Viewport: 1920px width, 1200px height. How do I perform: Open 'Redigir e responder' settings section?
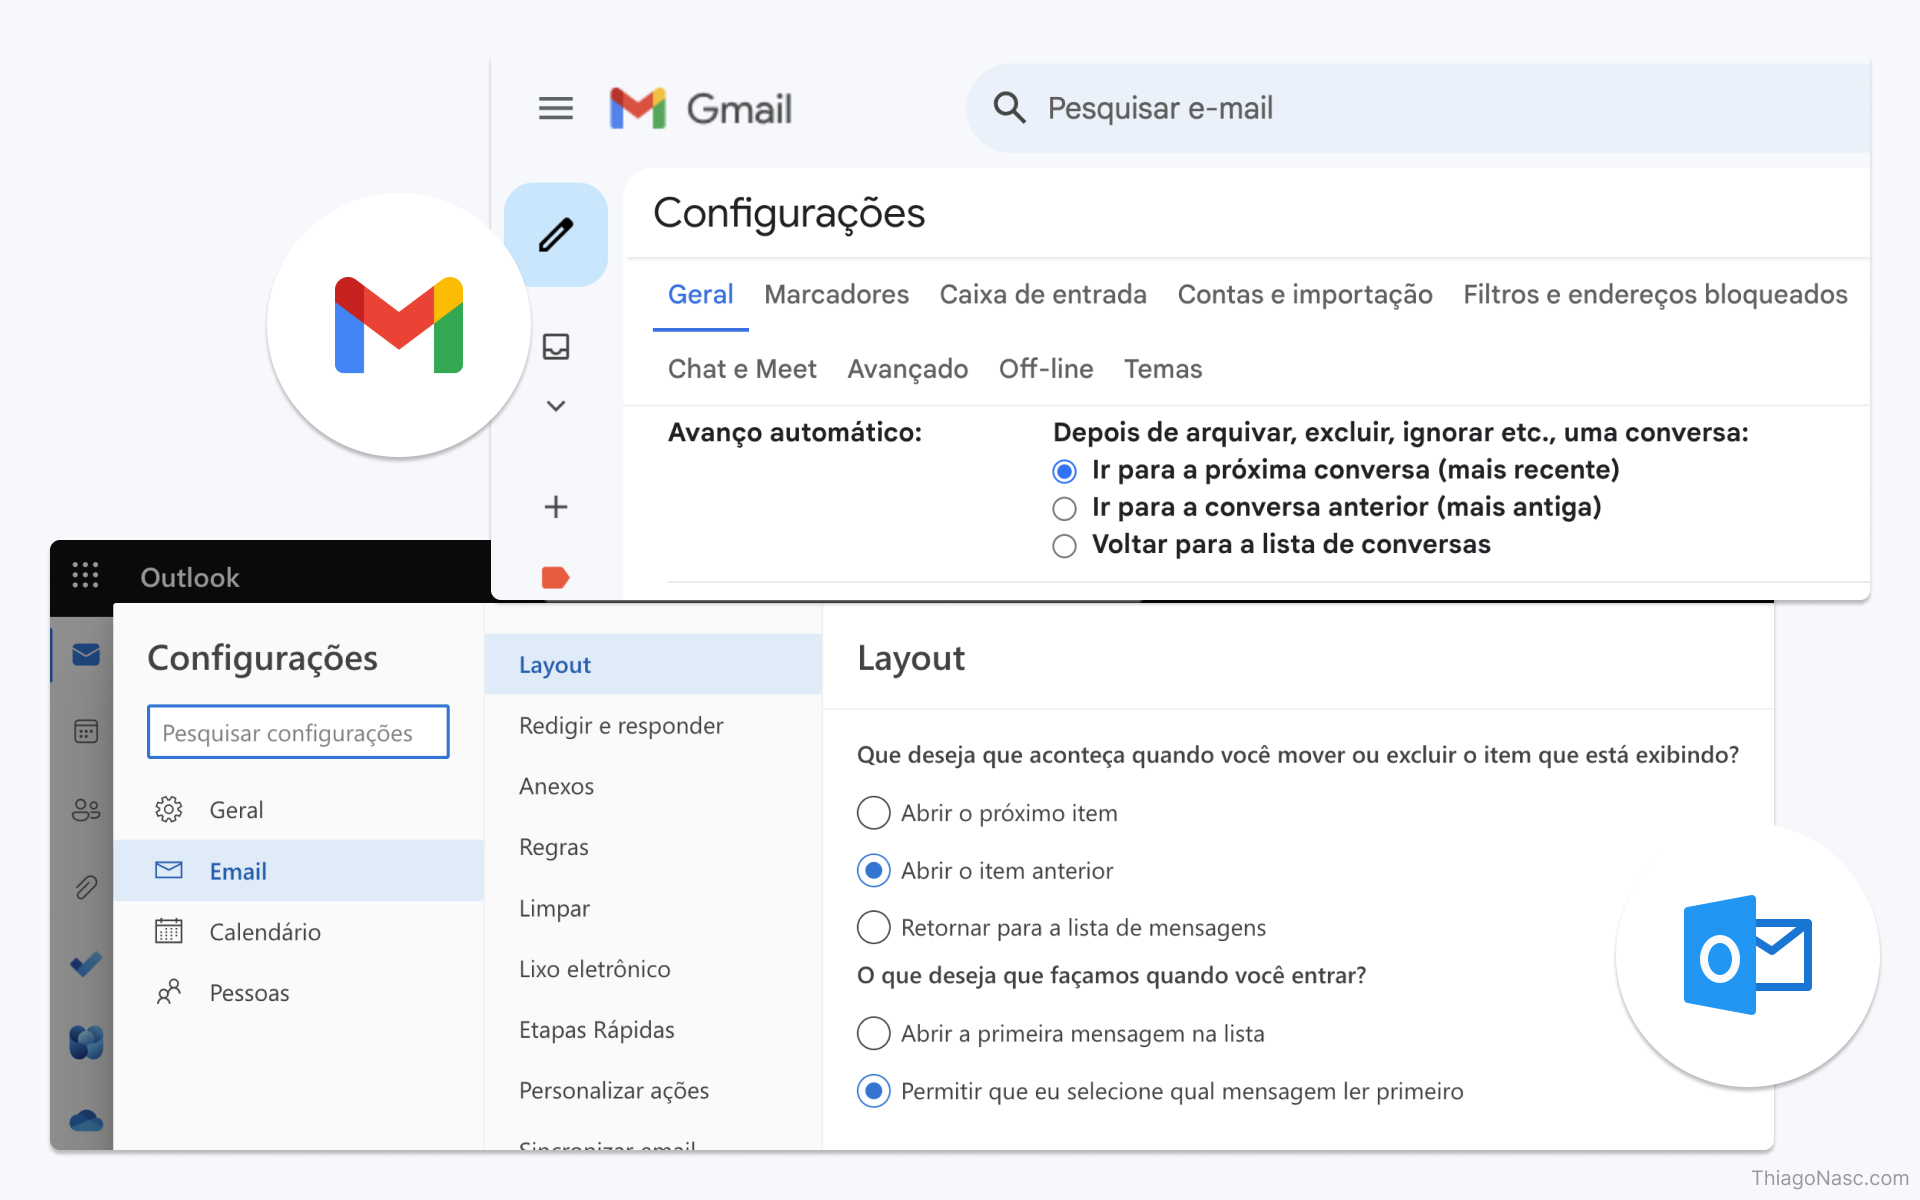(x=621, y=726)
